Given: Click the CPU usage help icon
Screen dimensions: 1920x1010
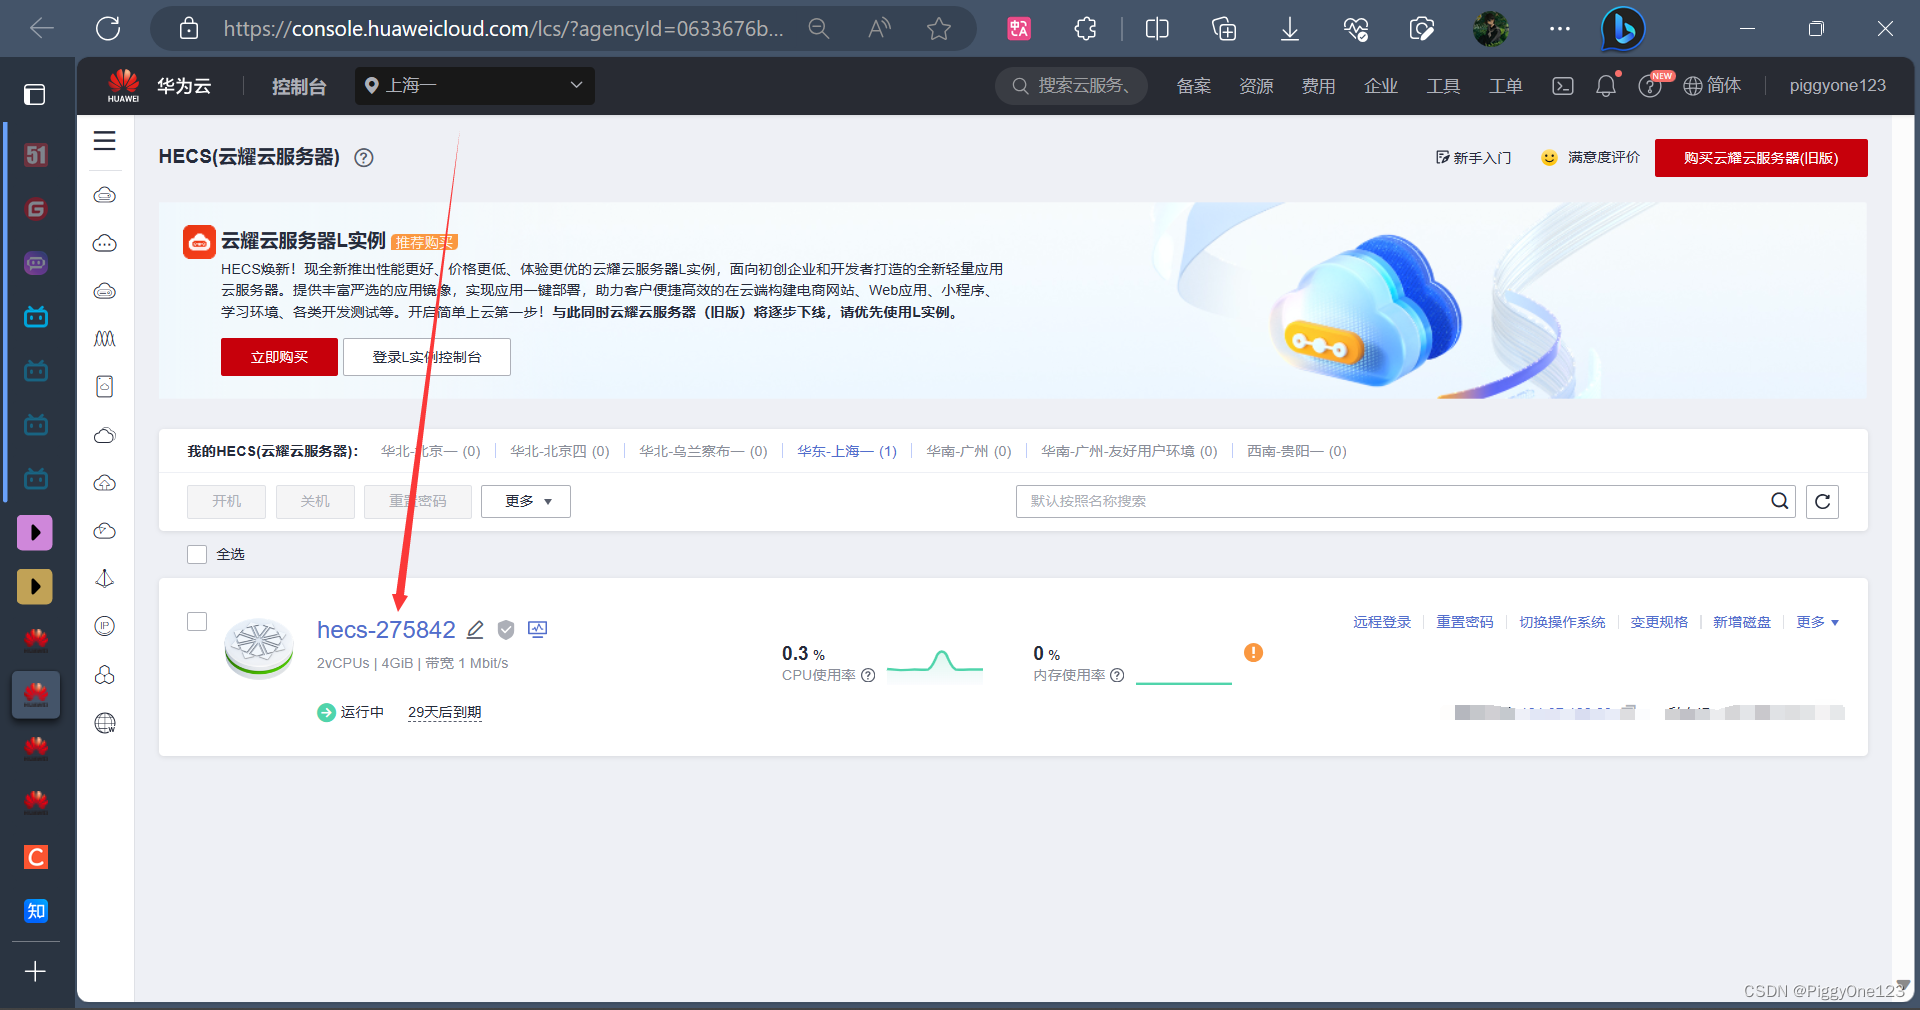Looking at the screenshot, I should [x=868, y=675].
